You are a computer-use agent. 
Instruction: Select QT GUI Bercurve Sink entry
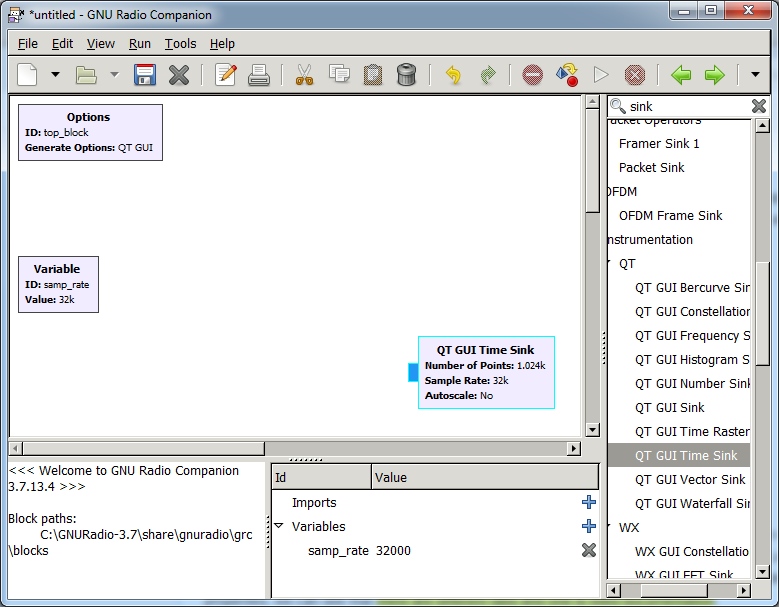(692, 288)
